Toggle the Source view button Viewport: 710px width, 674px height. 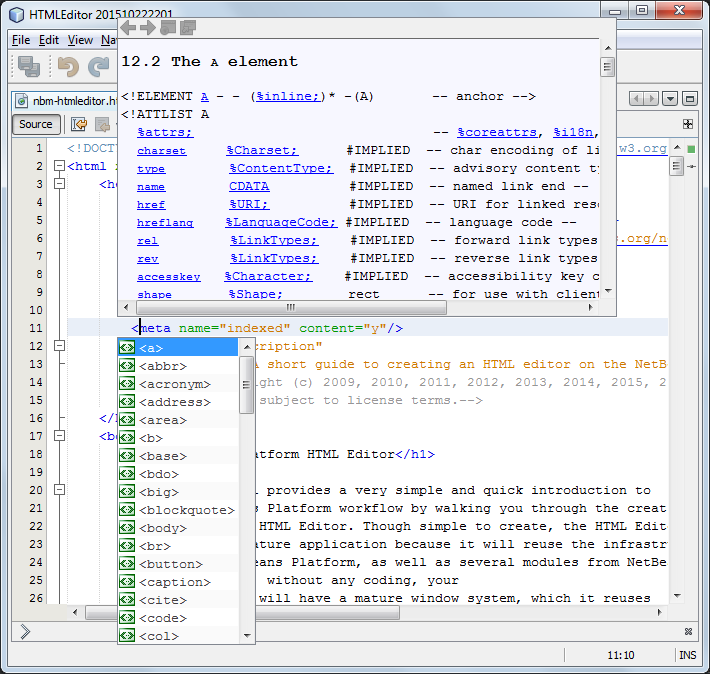(36, 124)
